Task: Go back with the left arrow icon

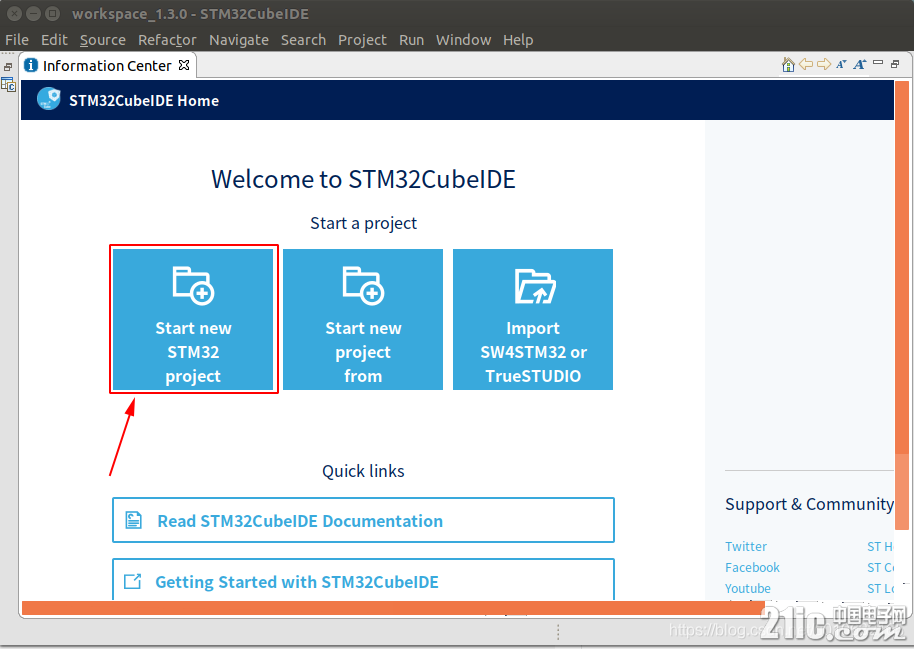Action: point(806,64)
